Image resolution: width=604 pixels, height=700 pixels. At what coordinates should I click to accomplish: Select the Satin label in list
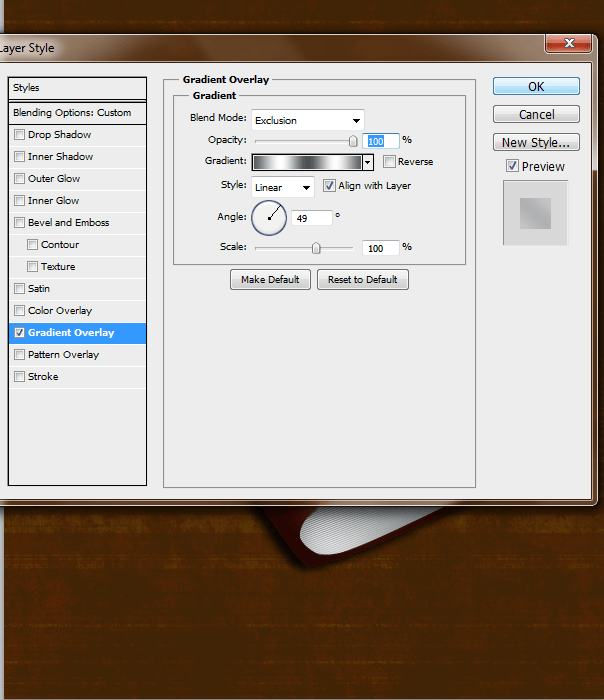[x=39, y=288]
